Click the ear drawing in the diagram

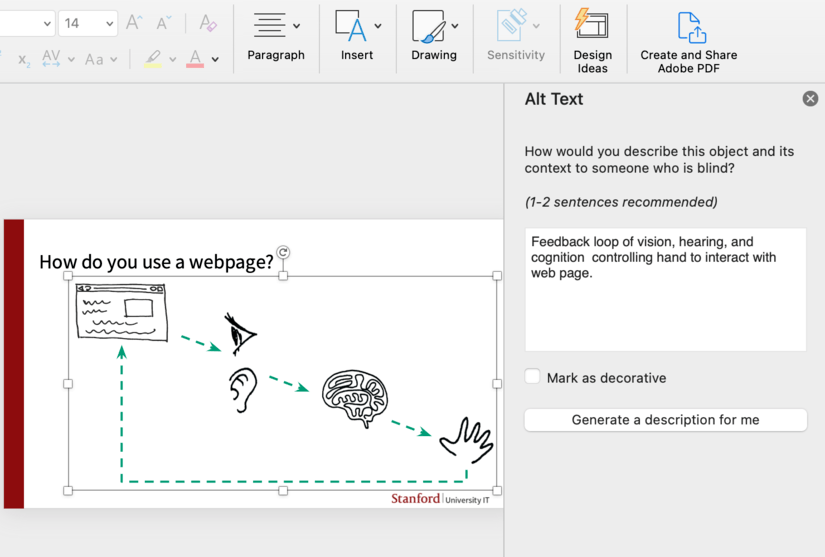pyautogui.click(x=243, y=390)
